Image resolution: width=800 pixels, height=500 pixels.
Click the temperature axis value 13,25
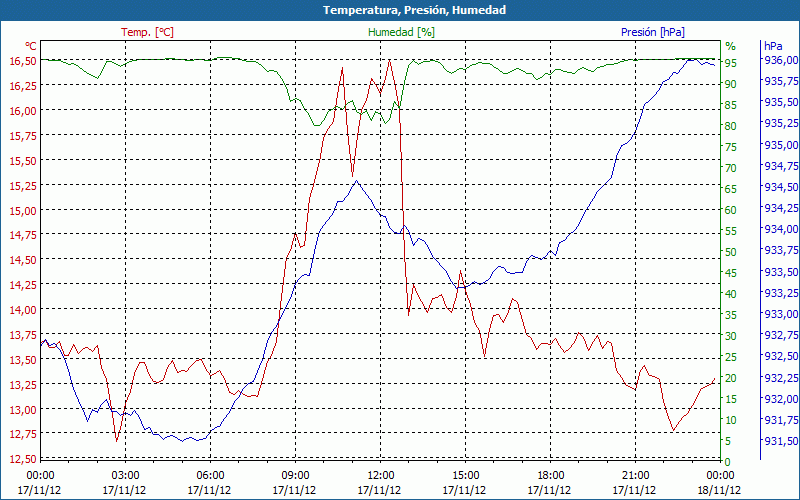(x=23, y=385)
